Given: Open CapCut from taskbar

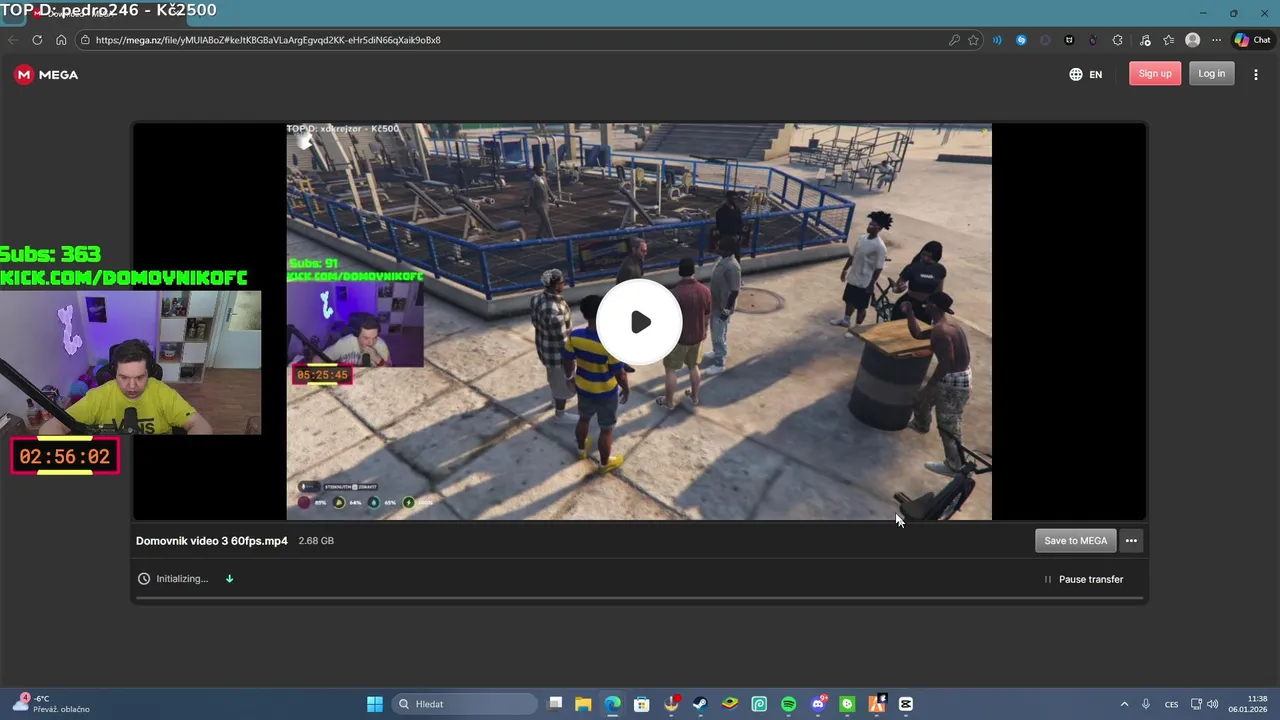Looking at the screenshot, I should (906, 704).
